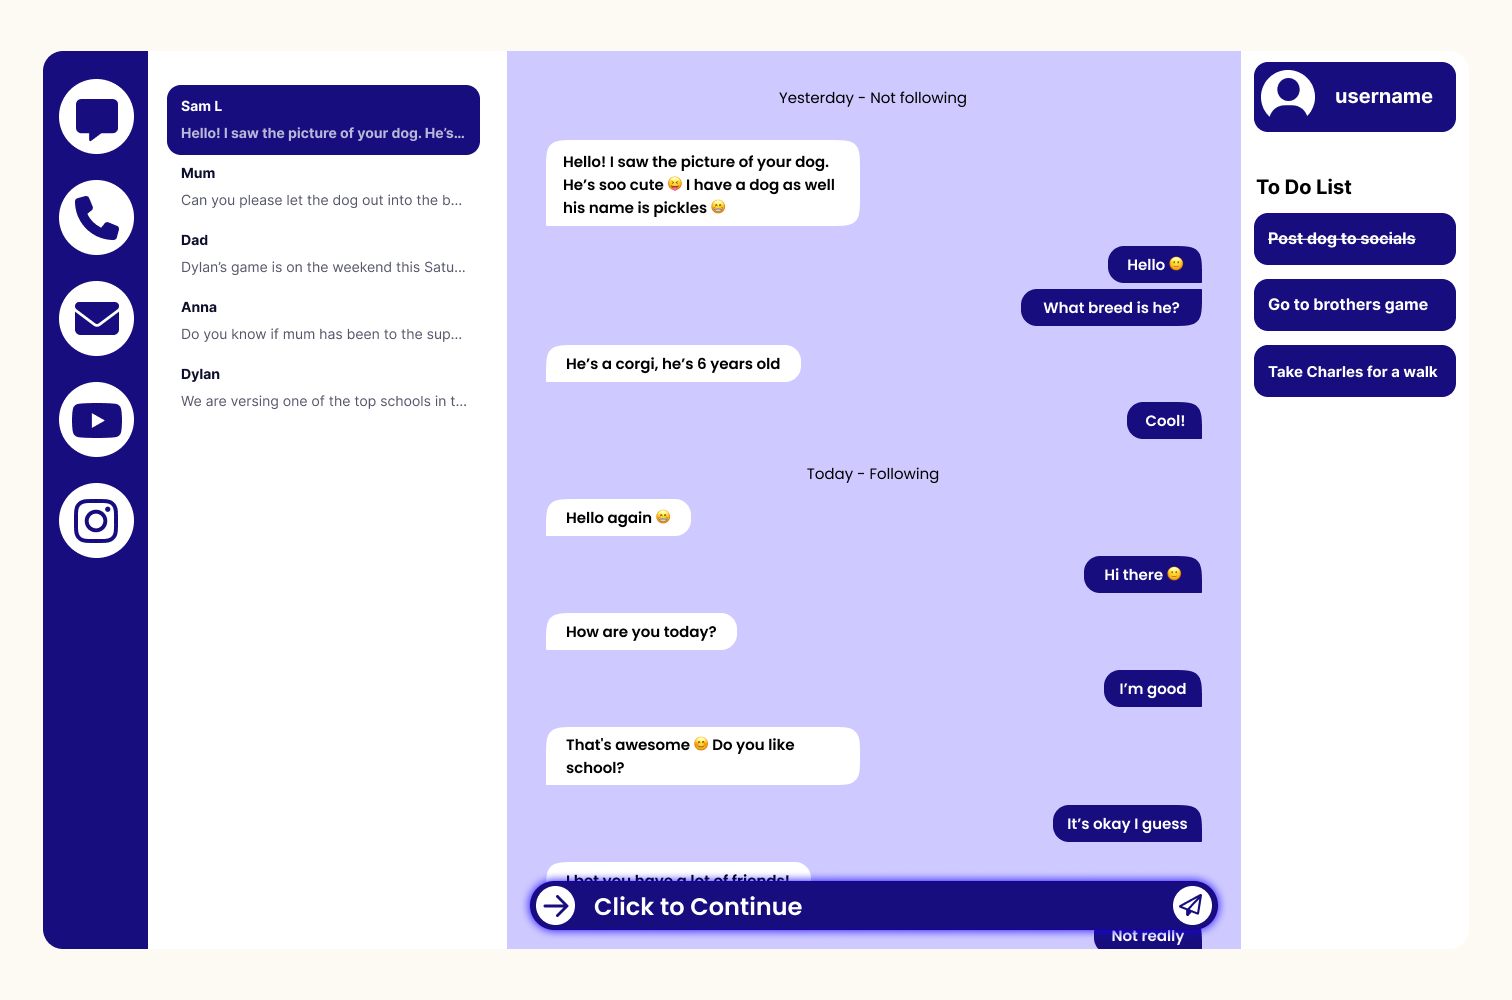Click the username label

(1383, 97)
